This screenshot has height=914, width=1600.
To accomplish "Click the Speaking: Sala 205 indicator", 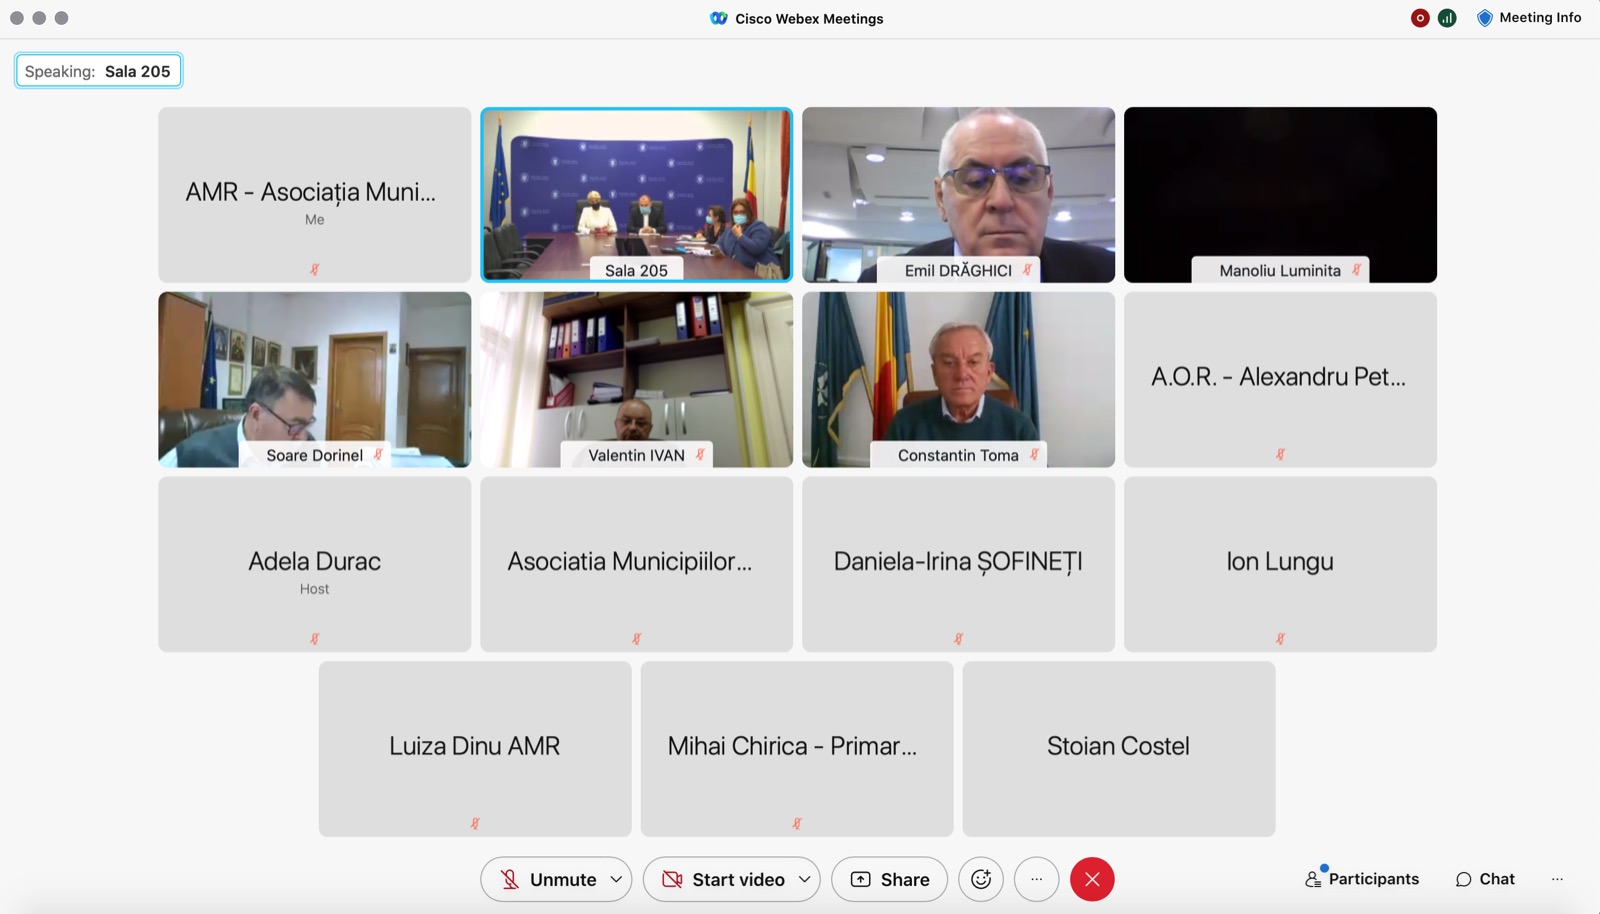I will tap(98, 71).
